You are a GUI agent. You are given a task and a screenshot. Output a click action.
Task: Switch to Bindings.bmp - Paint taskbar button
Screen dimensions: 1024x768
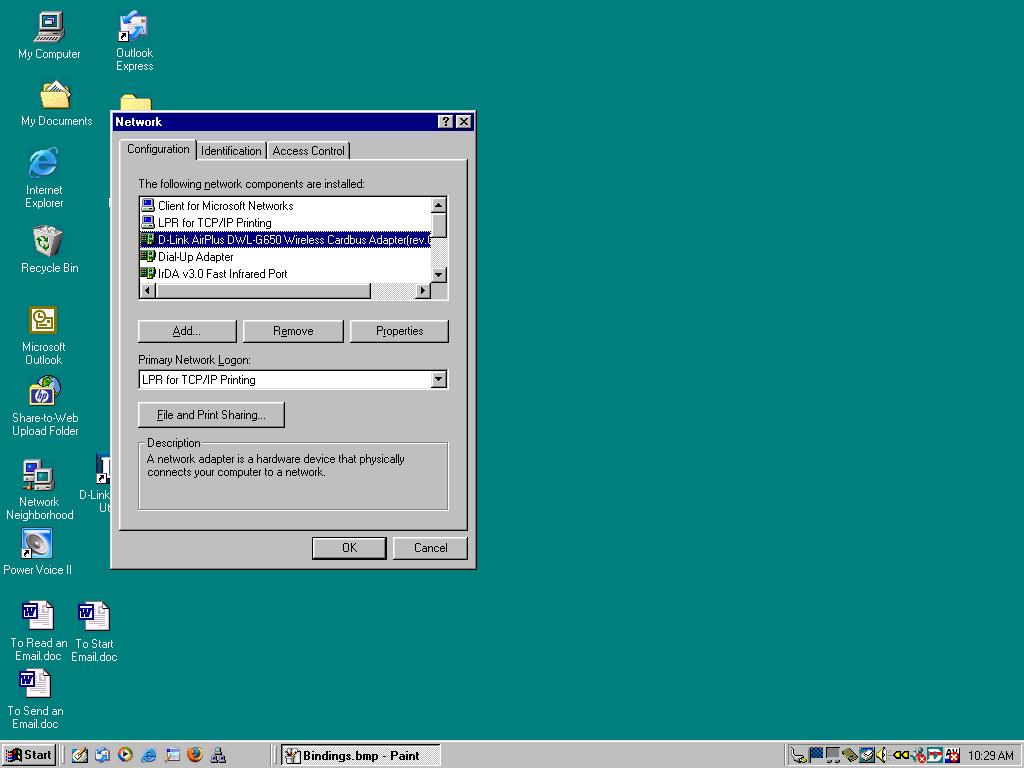360,755
